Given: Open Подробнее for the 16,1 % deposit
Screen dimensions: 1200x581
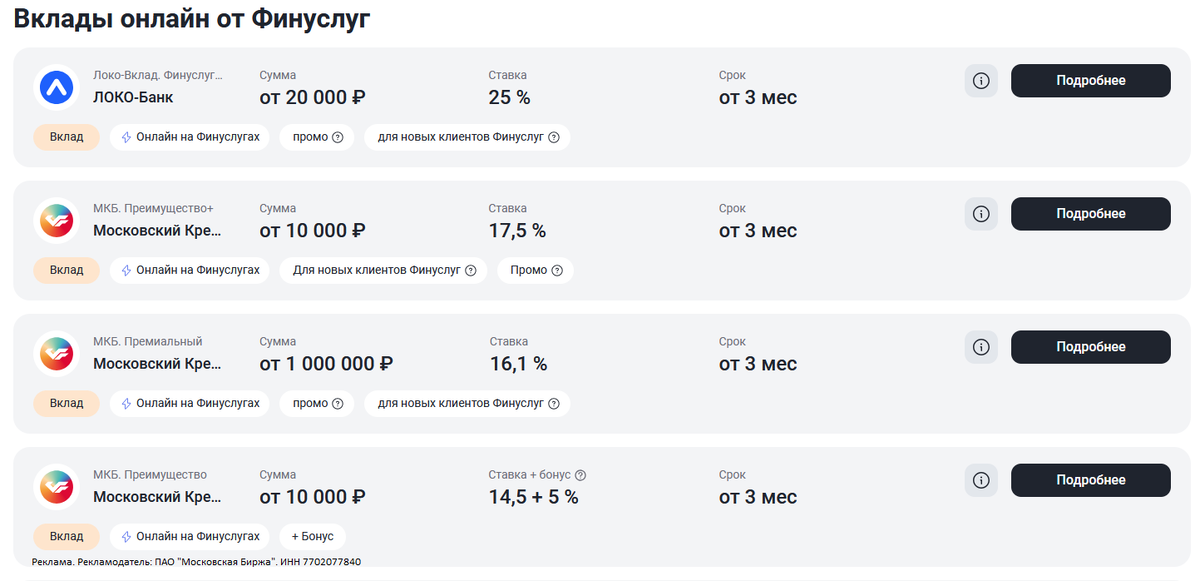Looking at the screenshot, I should coord(1090,347).
